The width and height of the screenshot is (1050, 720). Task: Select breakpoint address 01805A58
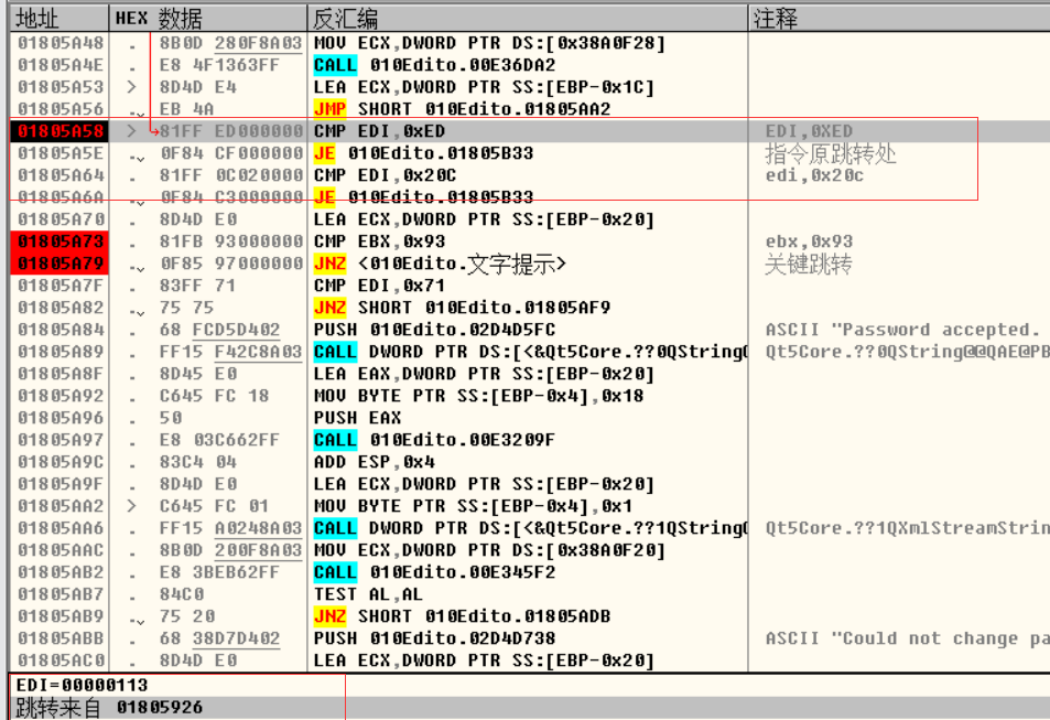(x=60, y=131)
